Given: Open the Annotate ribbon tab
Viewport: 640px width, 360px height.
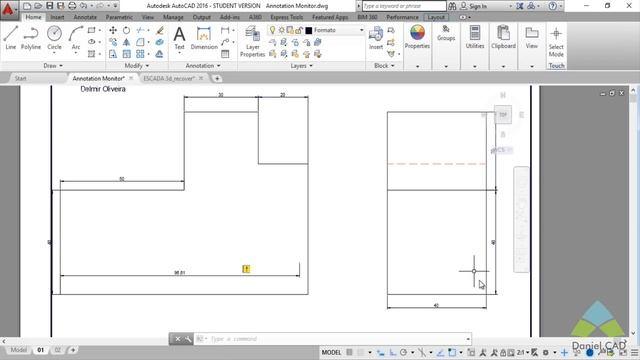Looking at the screenshot, I should click(x=85, y=17).
